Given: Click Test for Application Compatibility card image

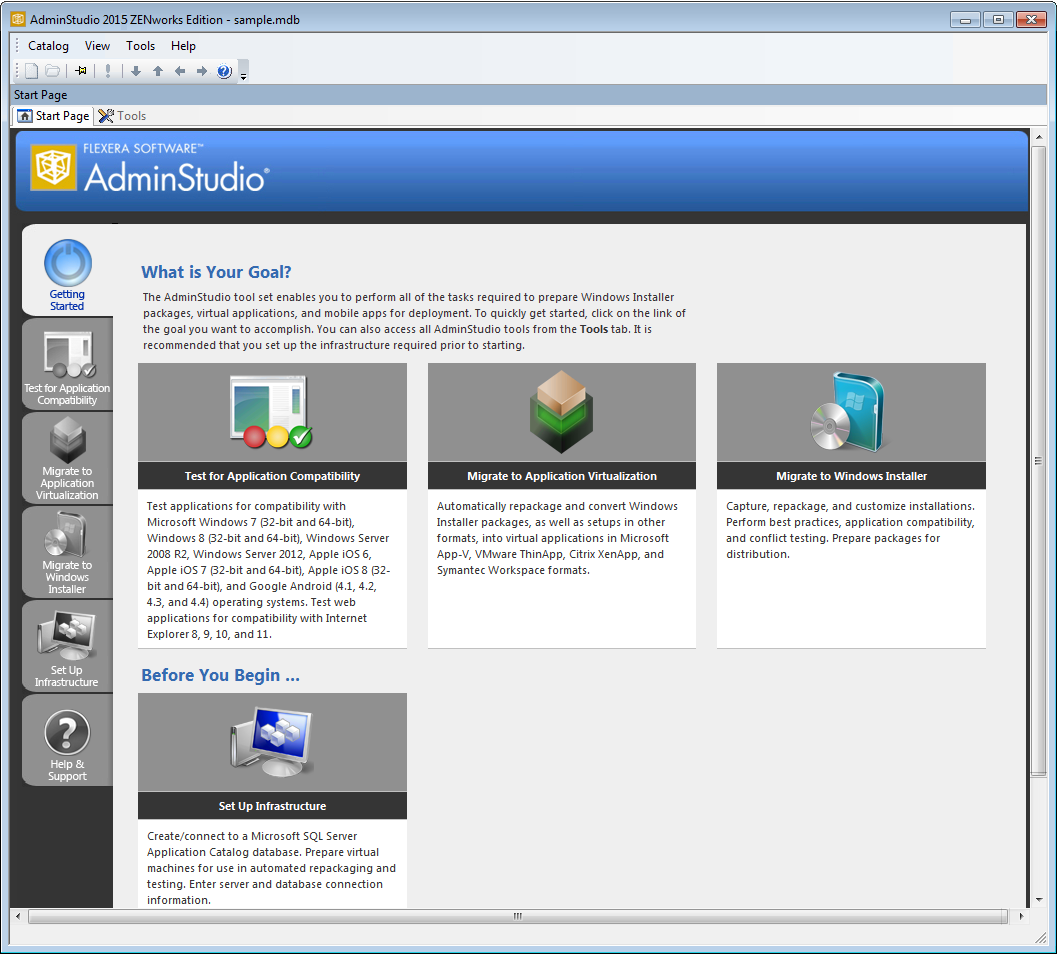Looking at the screenshot, I should (272, 412).
